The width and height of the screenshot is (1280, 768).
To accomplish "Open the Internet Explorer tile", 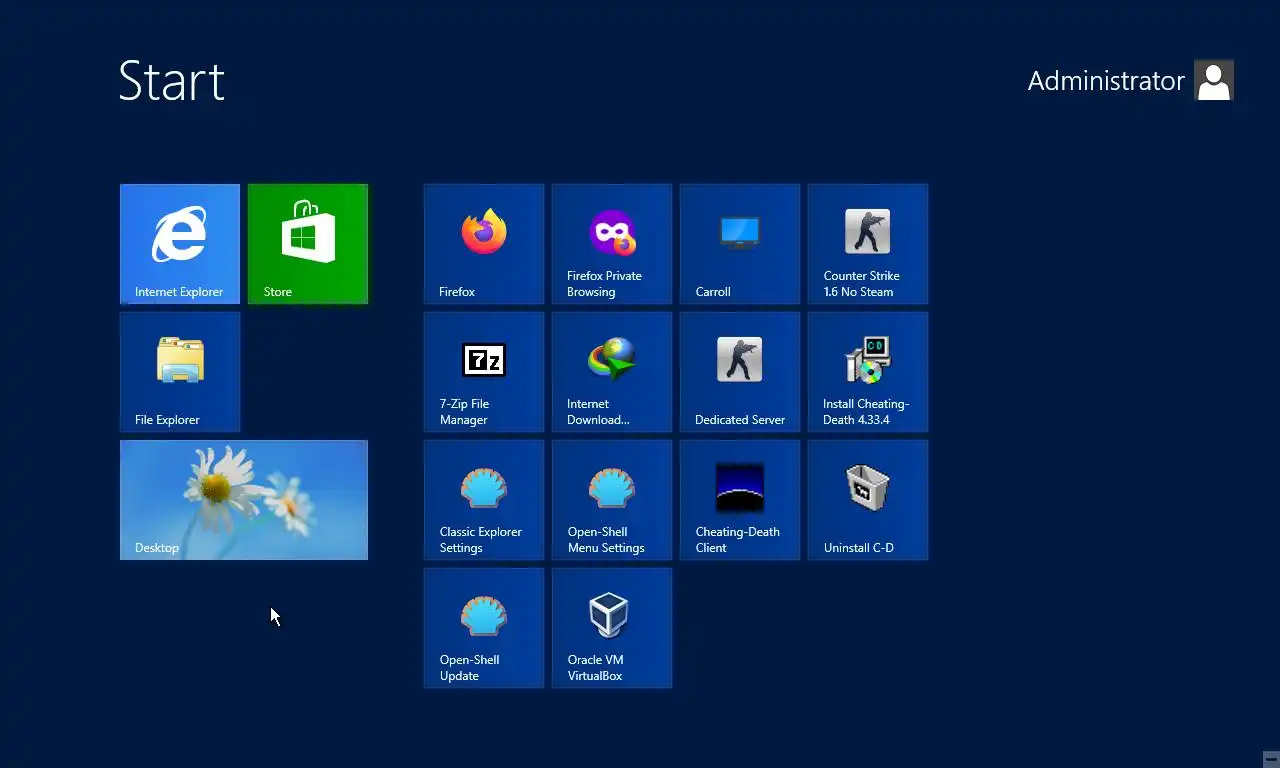I will (x=180, y=244).
